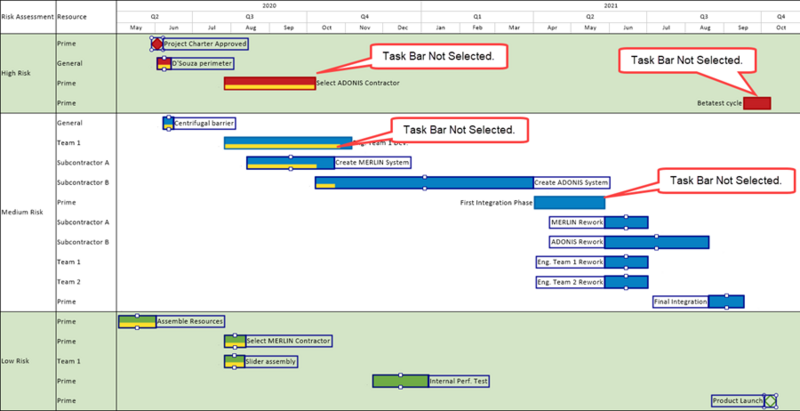Click the 'Mar' month header
Image resolution: width=800 pixels, height=411 pixels.
click(x=514, y=28)
